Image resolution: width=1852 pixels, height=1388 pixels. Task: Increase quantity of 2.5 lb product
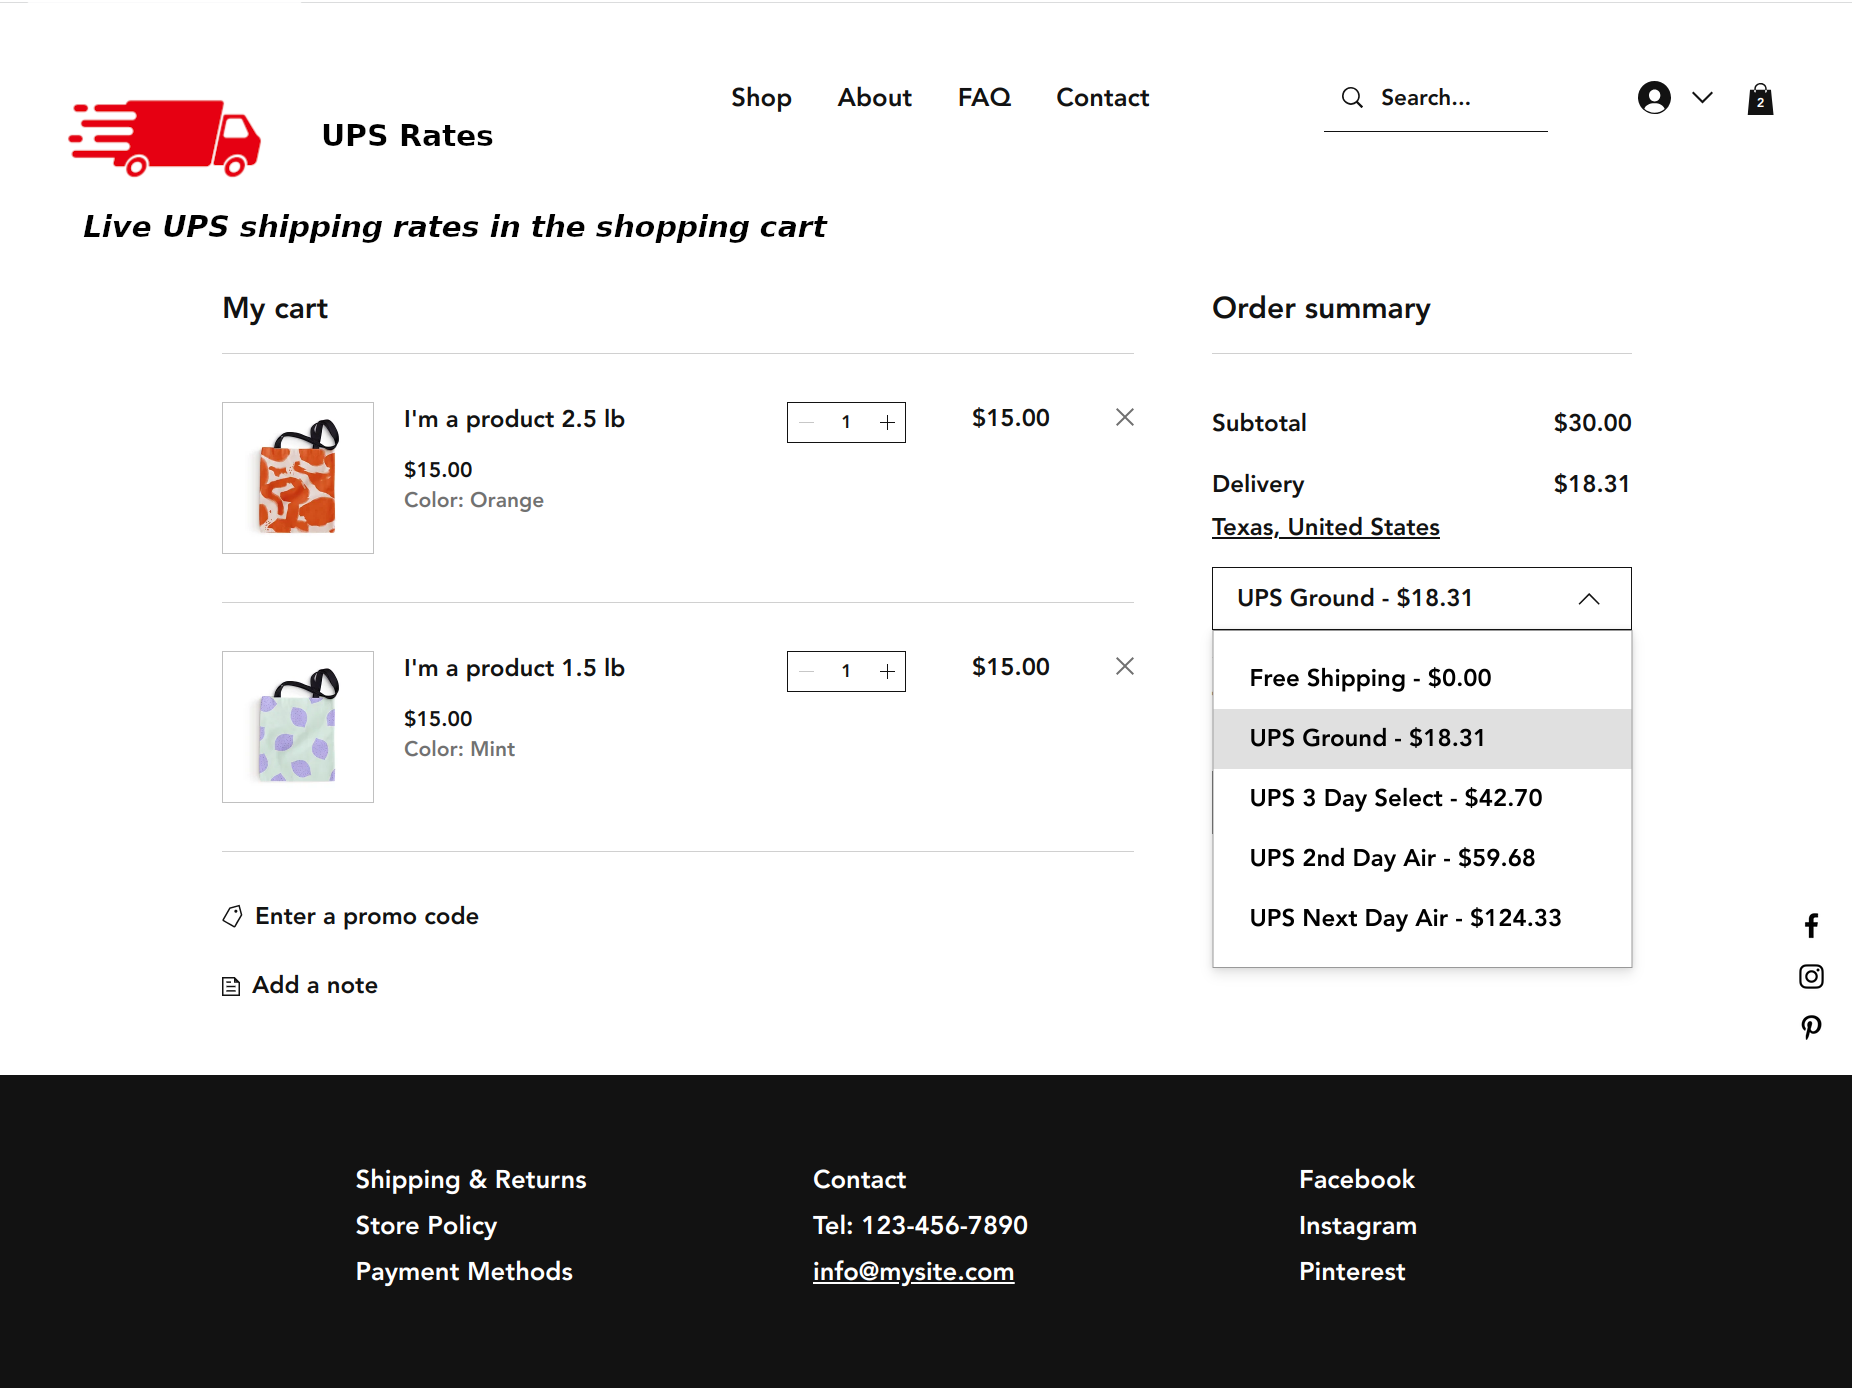point(887,422)
